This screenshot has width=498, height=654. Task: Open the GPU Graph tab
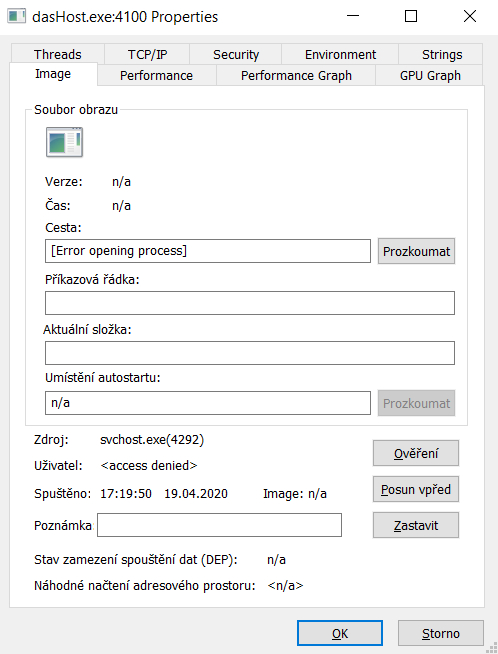coord(430,75)
